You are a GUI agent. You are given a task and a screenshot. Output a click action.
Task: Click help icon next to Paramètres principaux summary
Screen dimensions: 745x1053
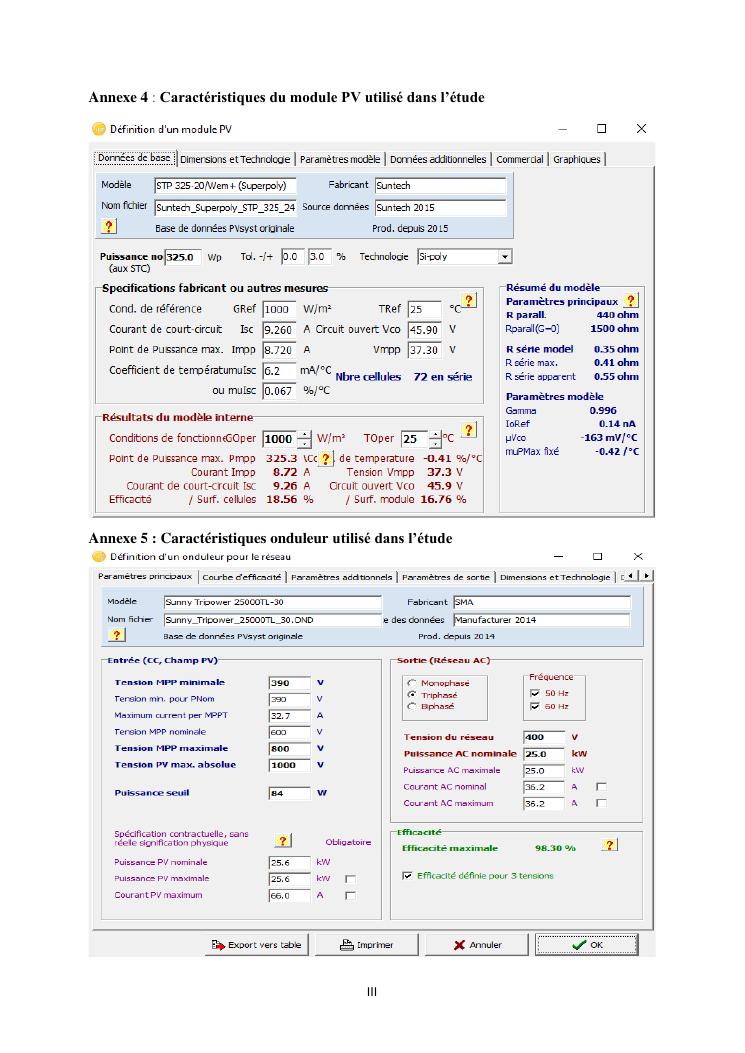coord(630,300)
